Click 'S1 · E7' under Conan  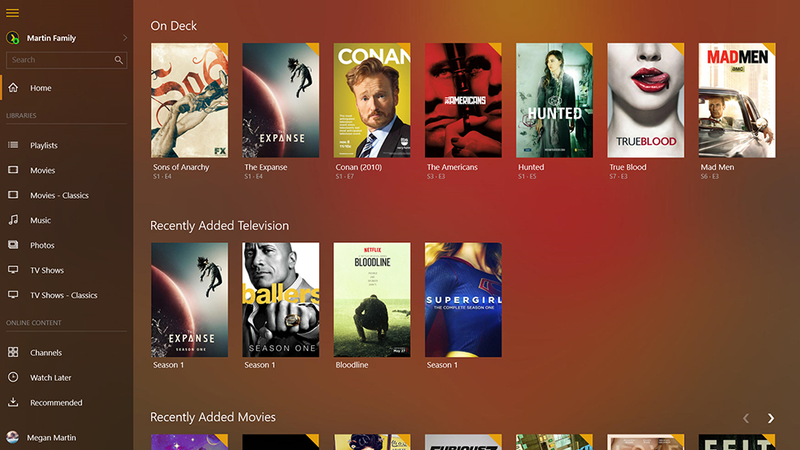[x=344, y=177]
